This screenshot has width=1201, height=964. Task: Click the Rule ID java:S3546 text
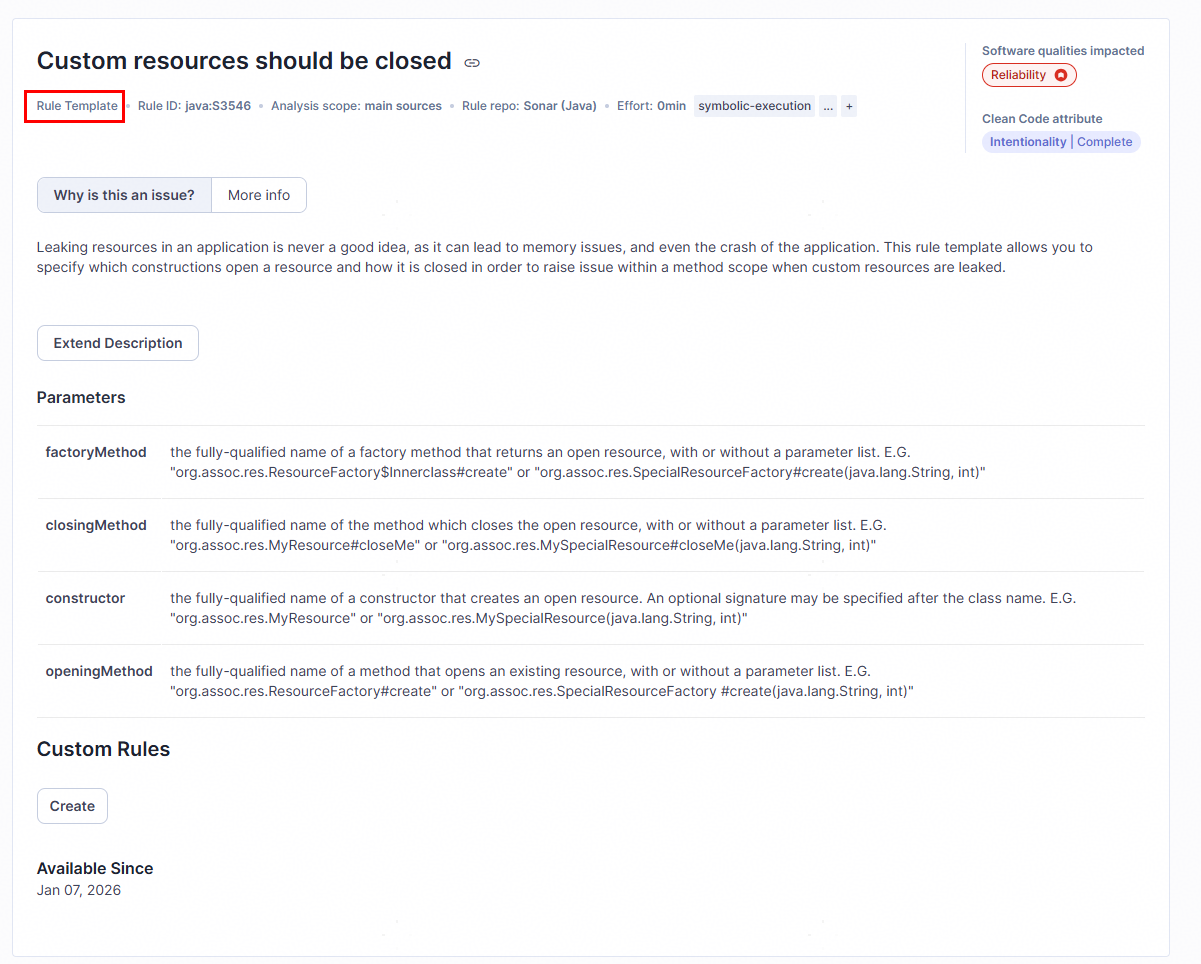tap(194, 106)
